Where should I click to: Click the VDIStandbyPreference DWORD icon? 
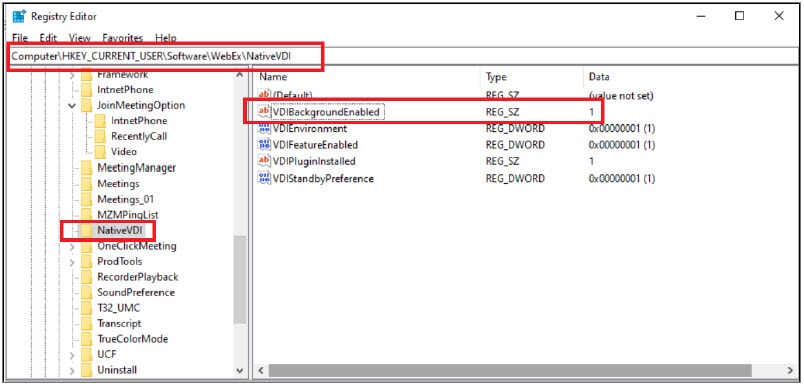tap(265, 178)
